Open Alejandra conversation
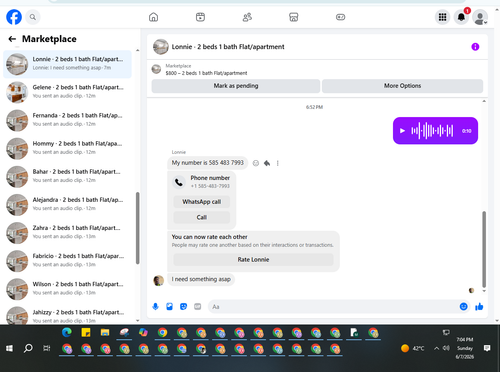The width and height of the screenshot is (500, 372). (x=67, y=204)
